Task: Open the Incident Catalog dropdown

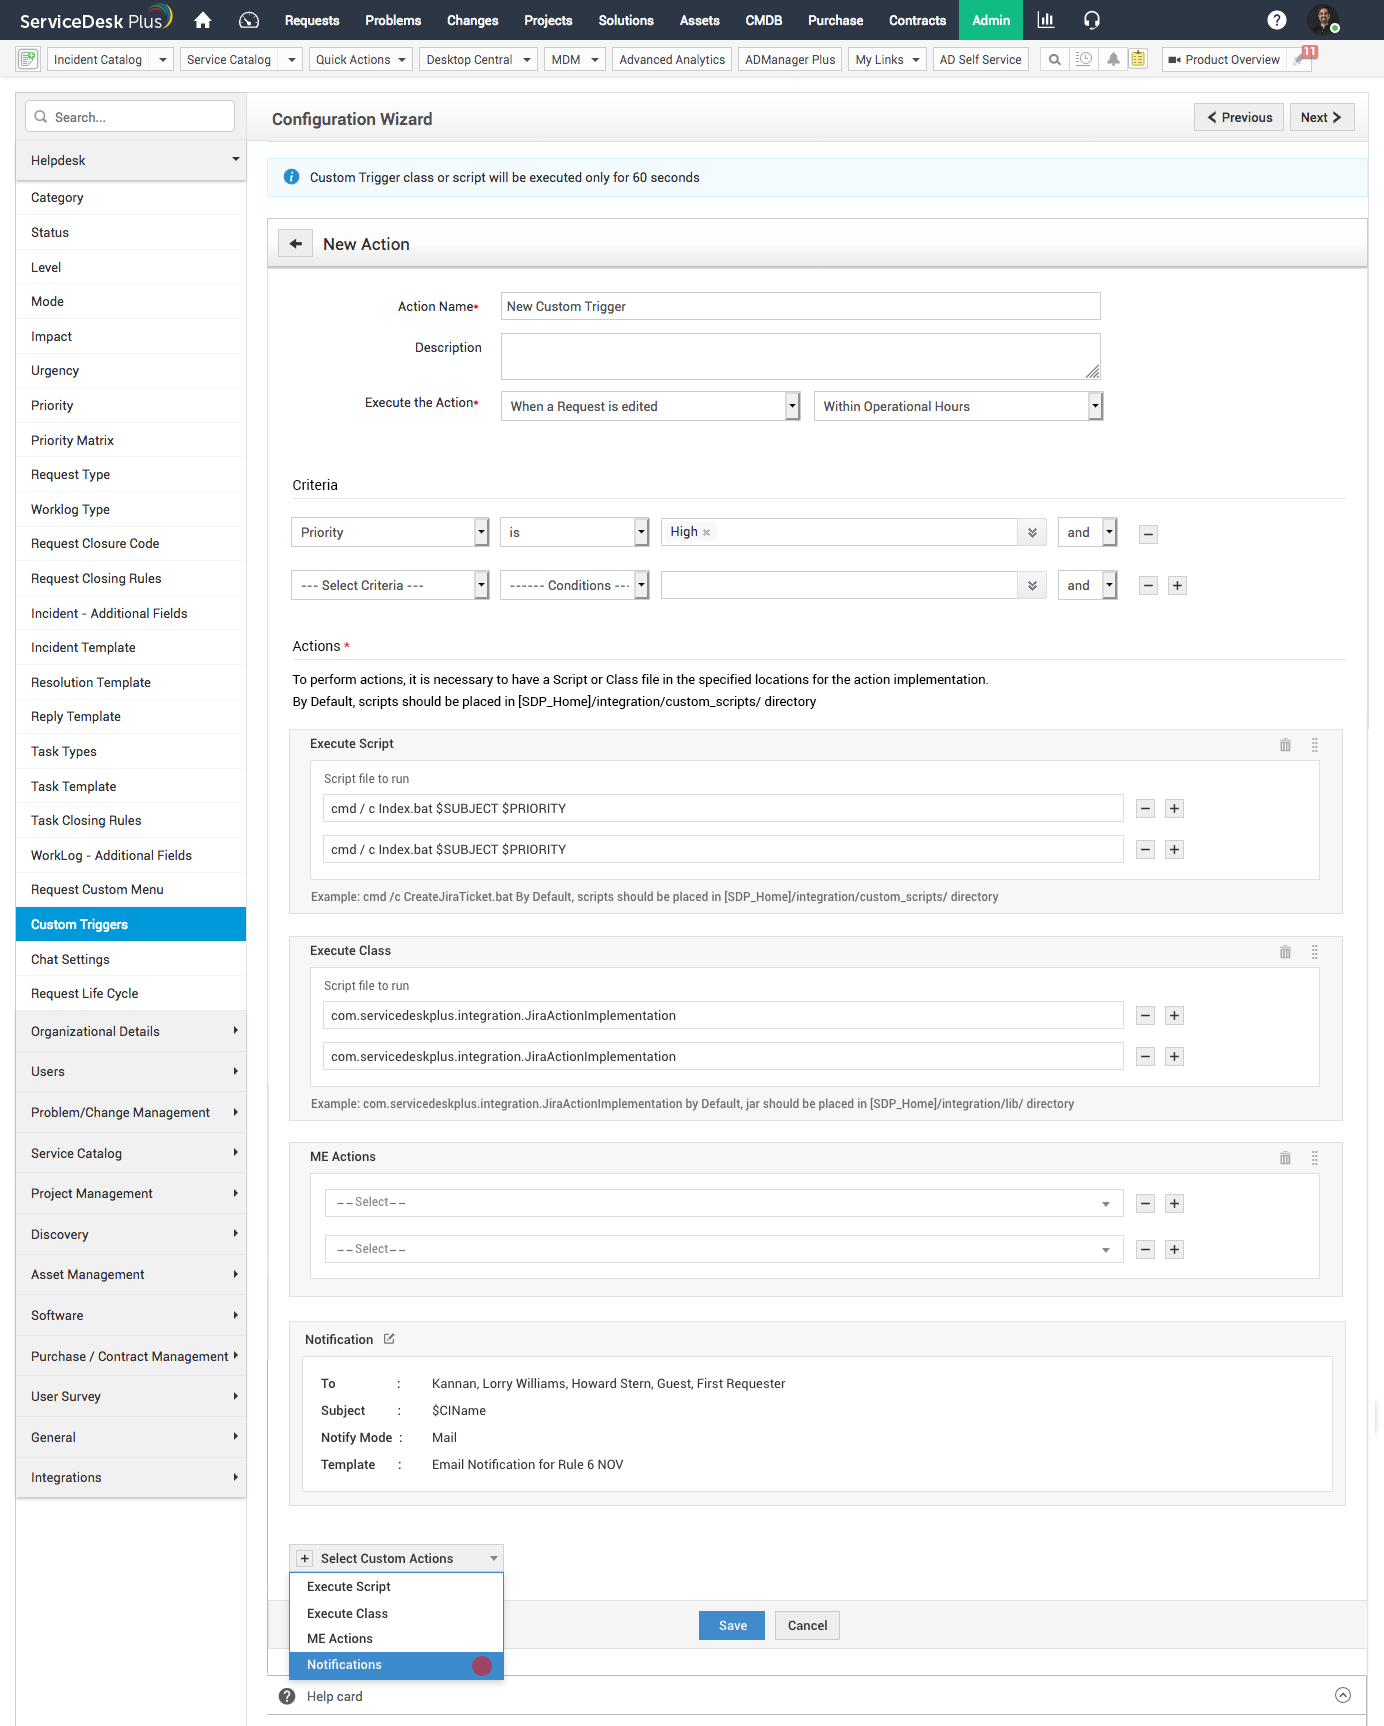Action: 163,60
